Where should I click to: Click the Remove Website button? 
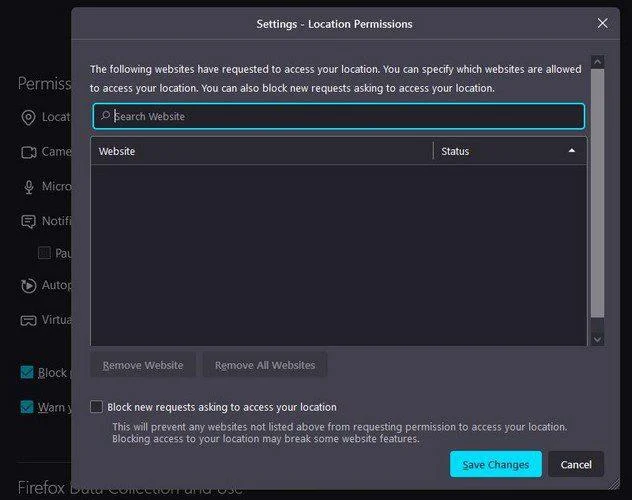pyautogui.click(x=143, y=365)
